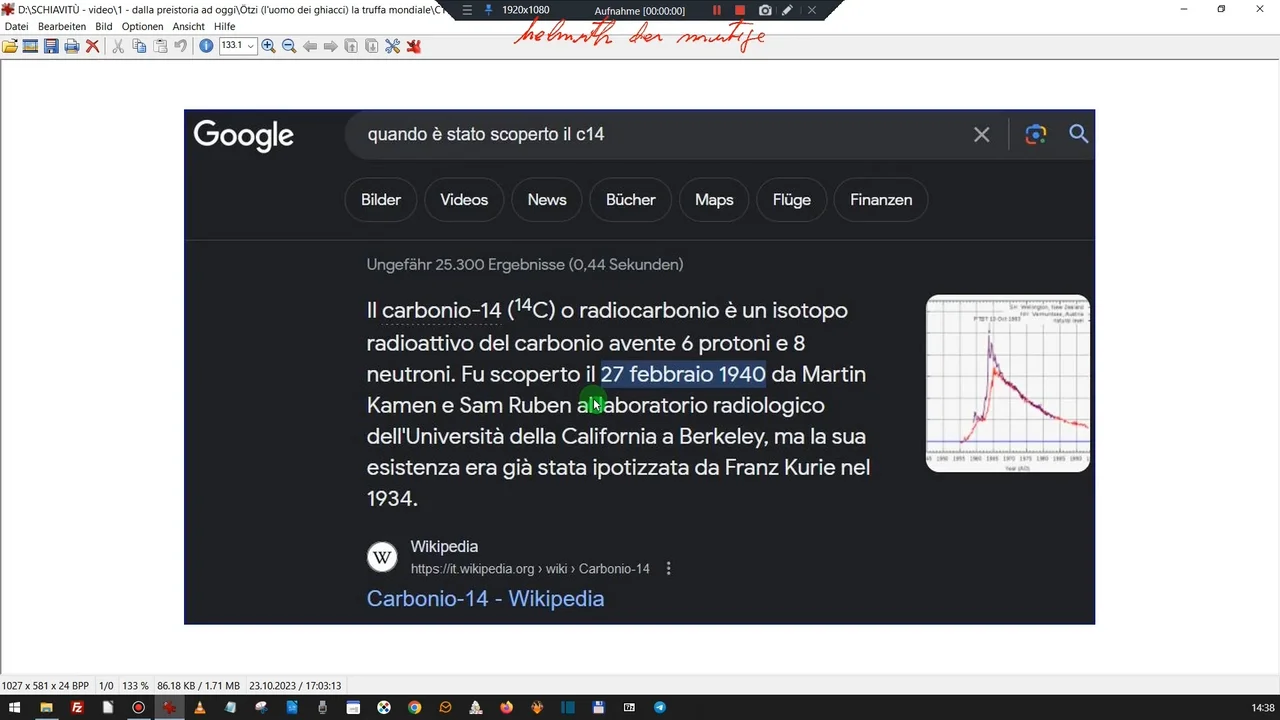
Task: Save image with blue floppy icon
Action: pos(51,46)
